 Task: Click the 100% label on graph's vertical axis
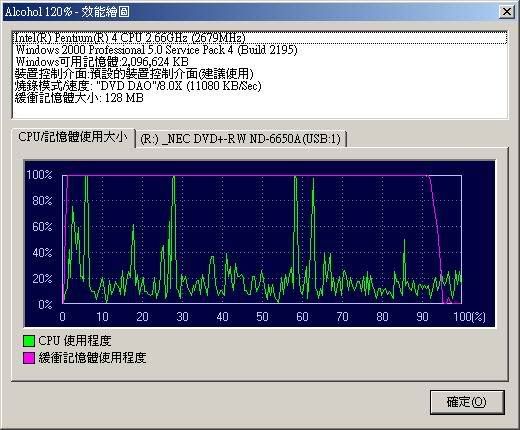[39, 175]
